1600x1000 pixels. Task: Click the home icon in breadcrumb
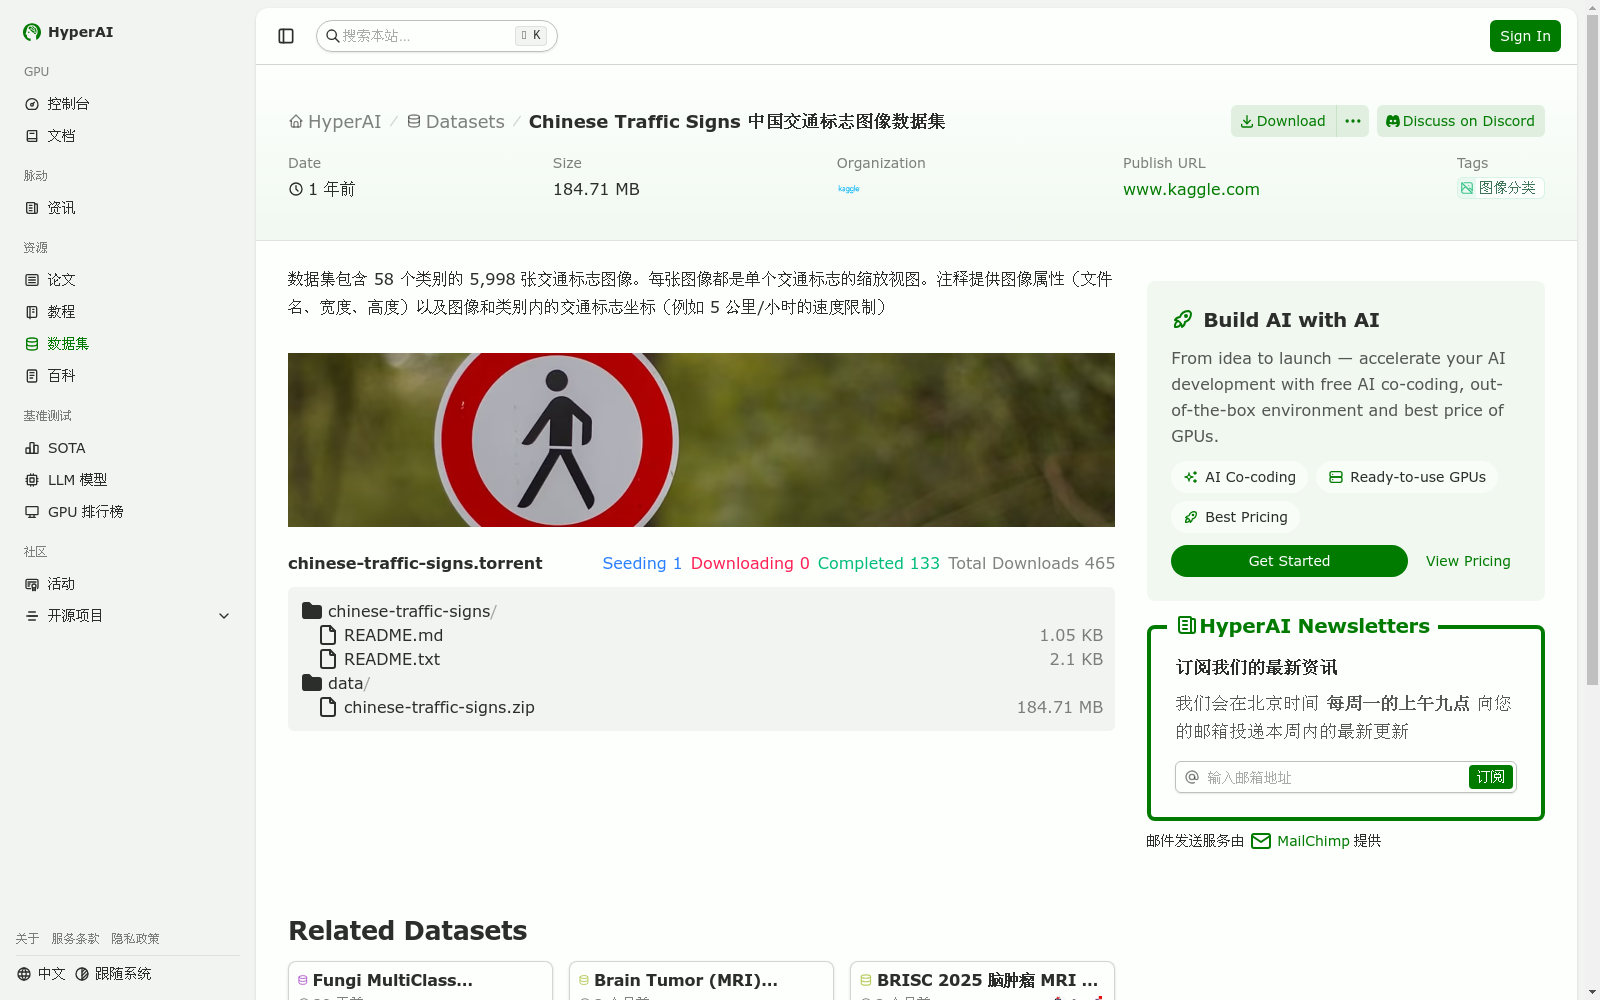[x=296, y=122]
